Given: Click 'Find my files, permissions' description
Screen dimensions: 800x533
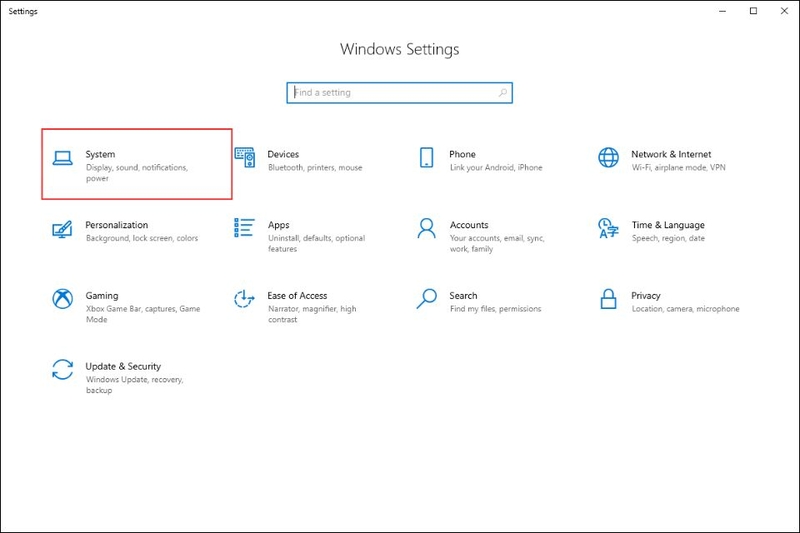Looking at the screenshot, I should pos(495,309).
